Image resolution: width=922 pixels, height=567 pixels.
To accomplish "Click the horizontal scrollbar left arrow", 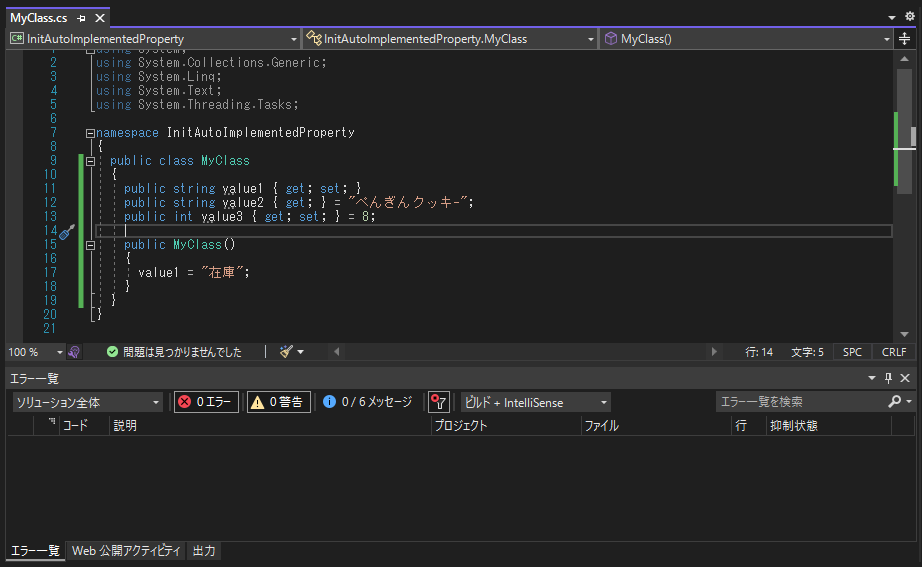I will point(336,352).
